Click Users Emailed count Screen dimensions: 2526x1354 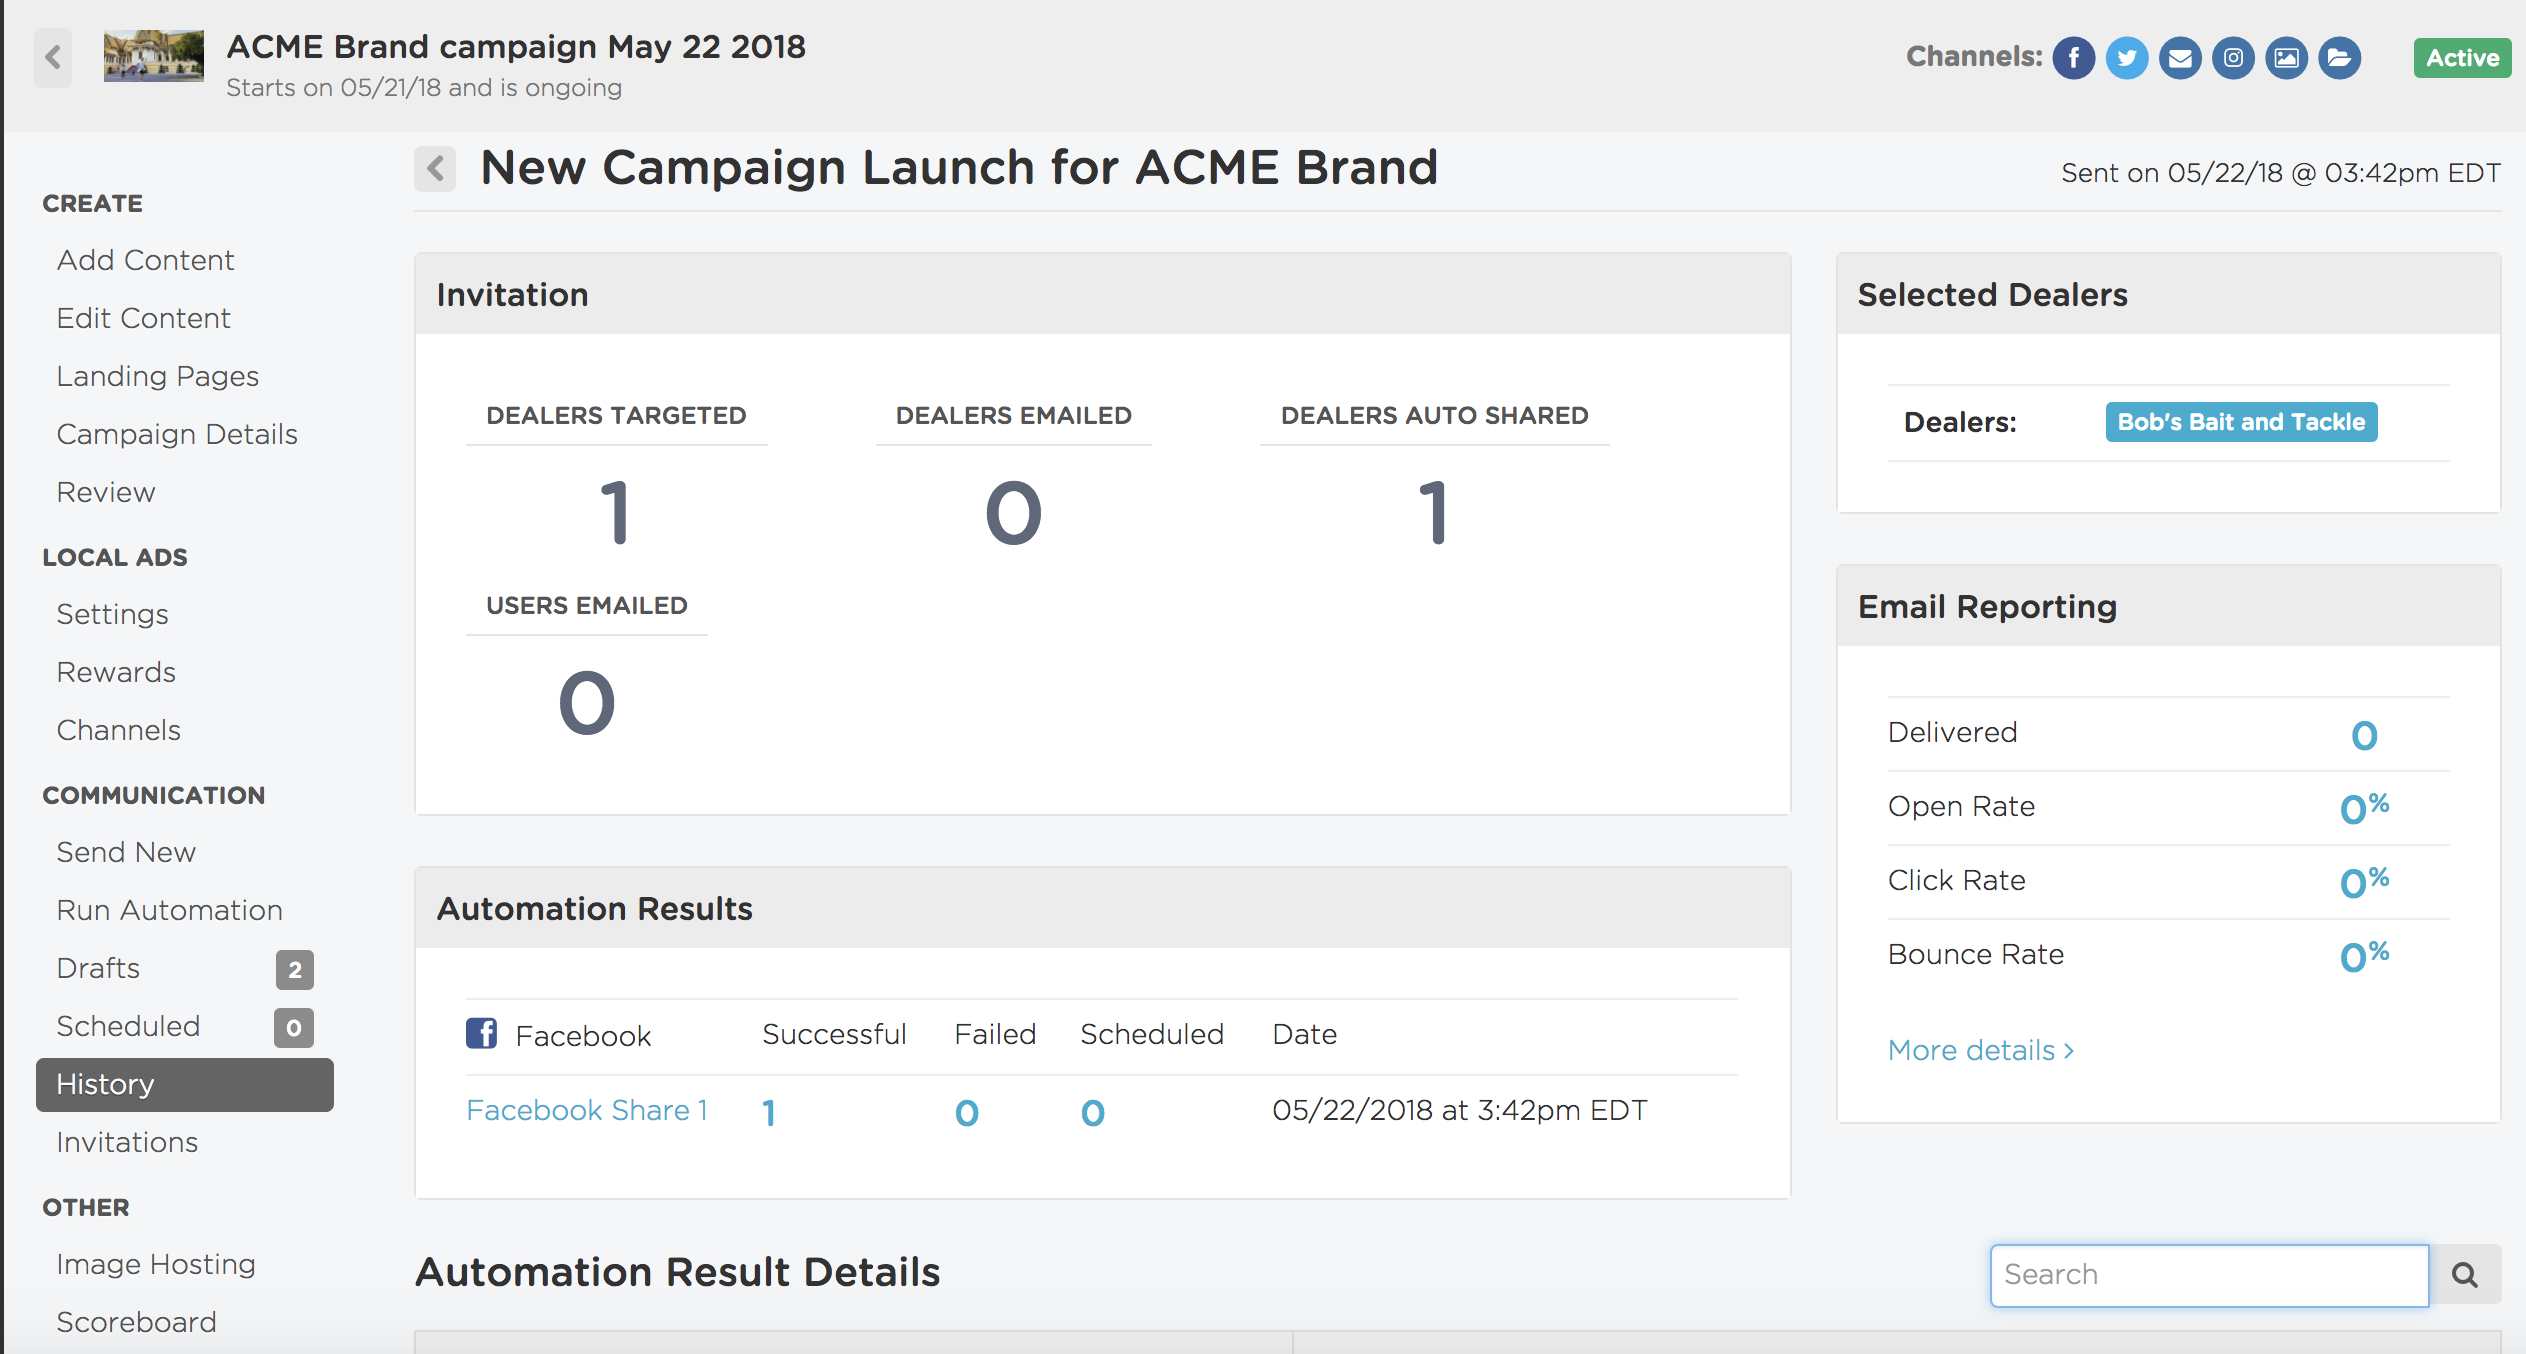pos(586,703)
